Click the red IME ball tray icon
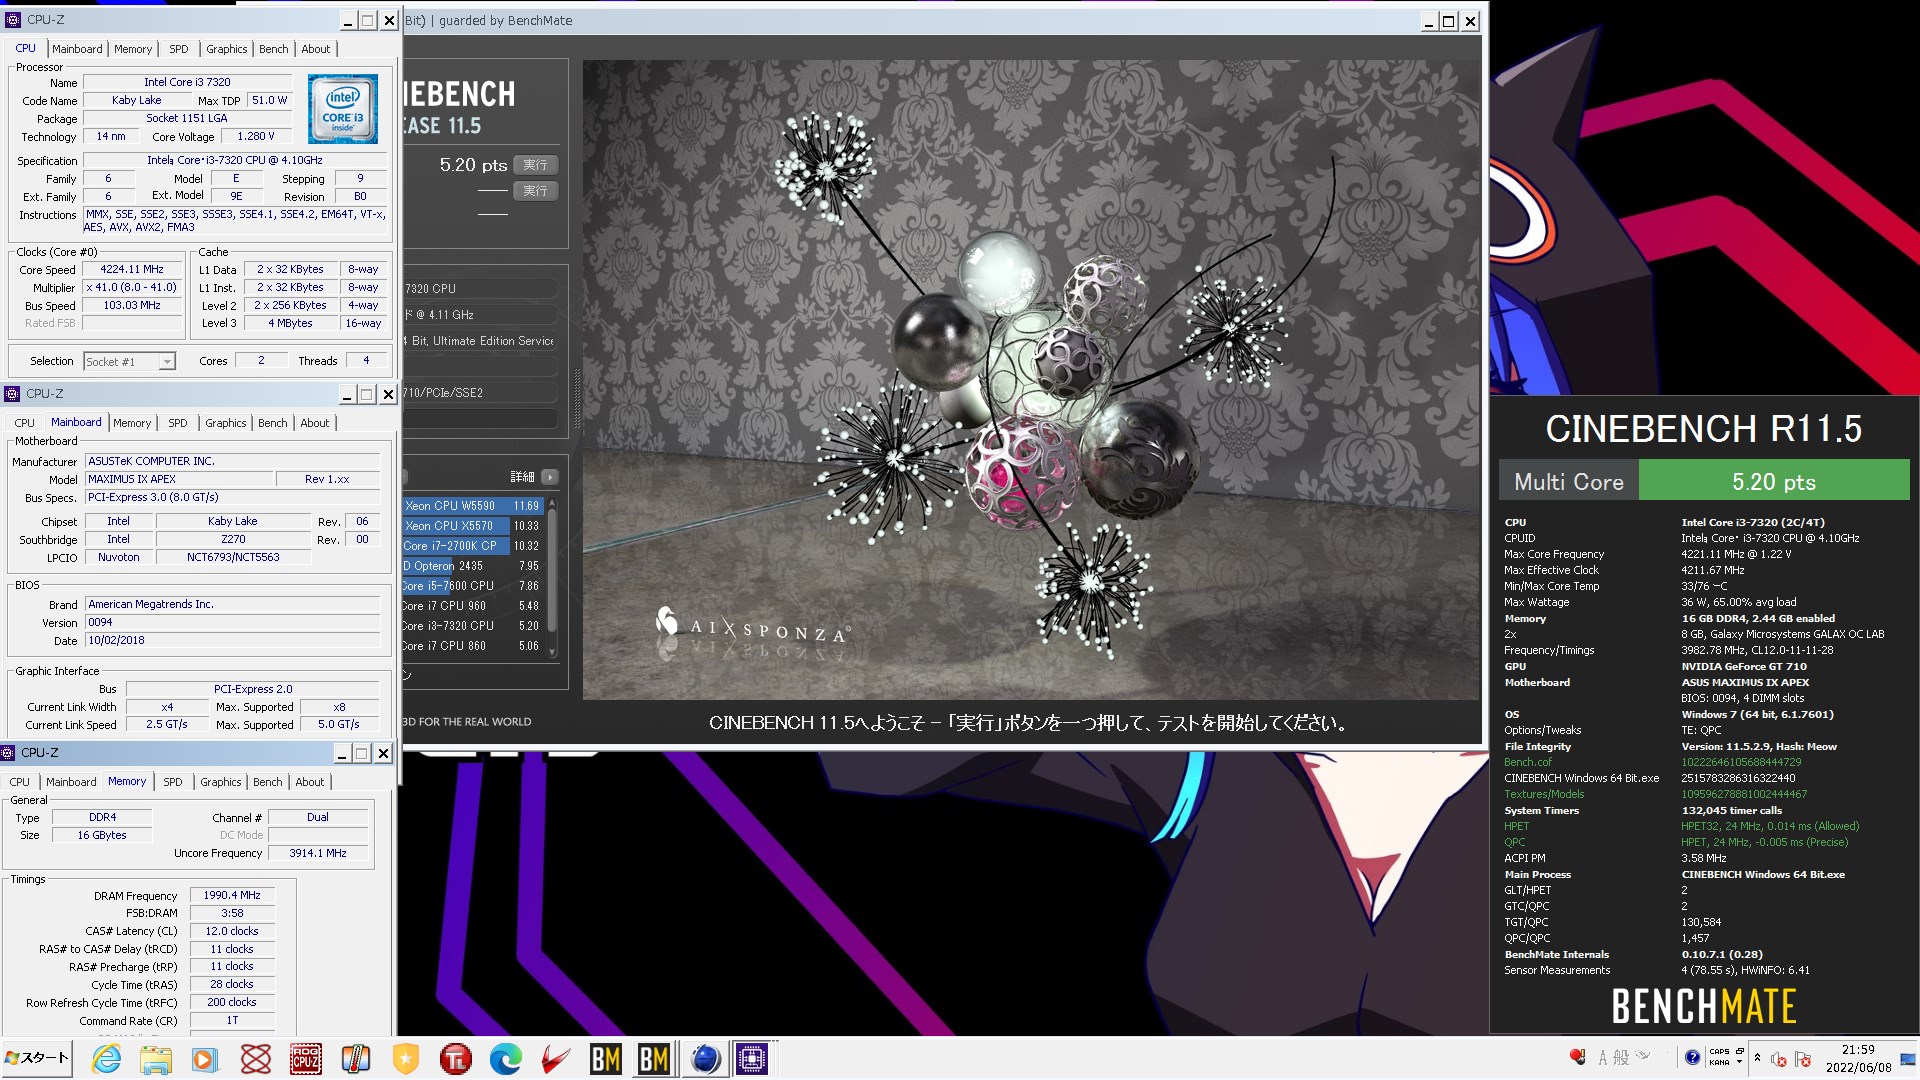This screenshot has width=1920, height=1080. tap(1578, 1057)
